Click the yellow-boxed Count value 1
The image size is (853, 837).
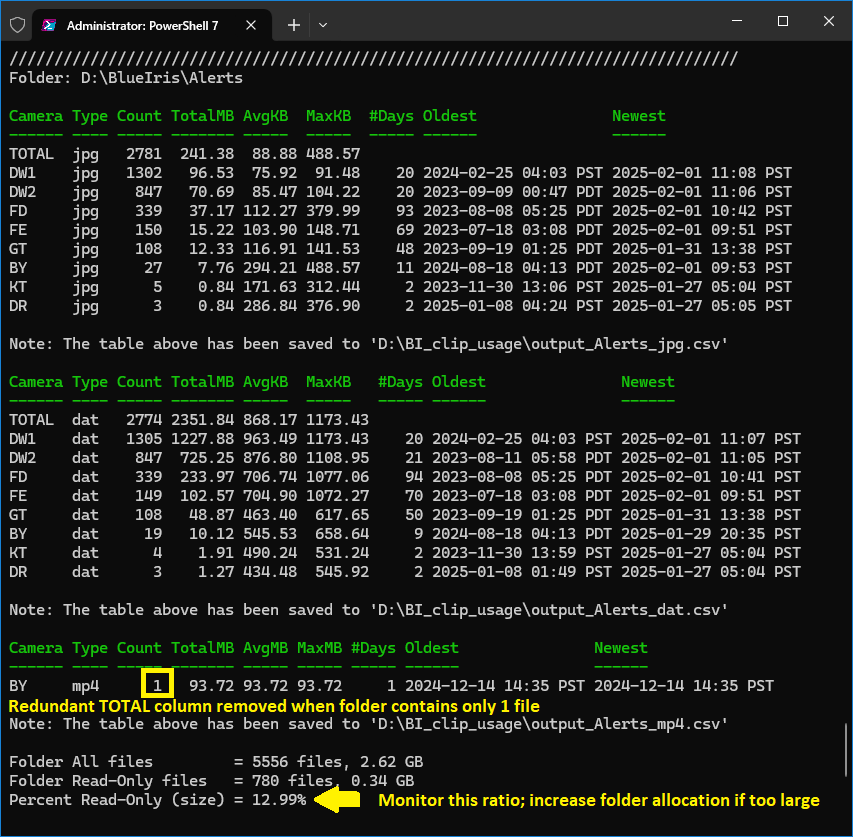[x=157, y=685]
